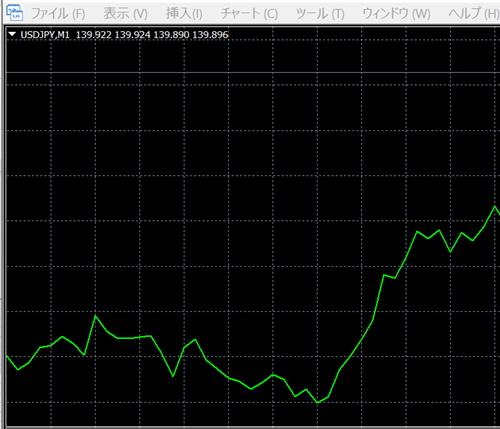This screenshot has height=429, width=500.
Task: Click the MetaTrader application icon in the menu bar
Action: tap(15, 12)
